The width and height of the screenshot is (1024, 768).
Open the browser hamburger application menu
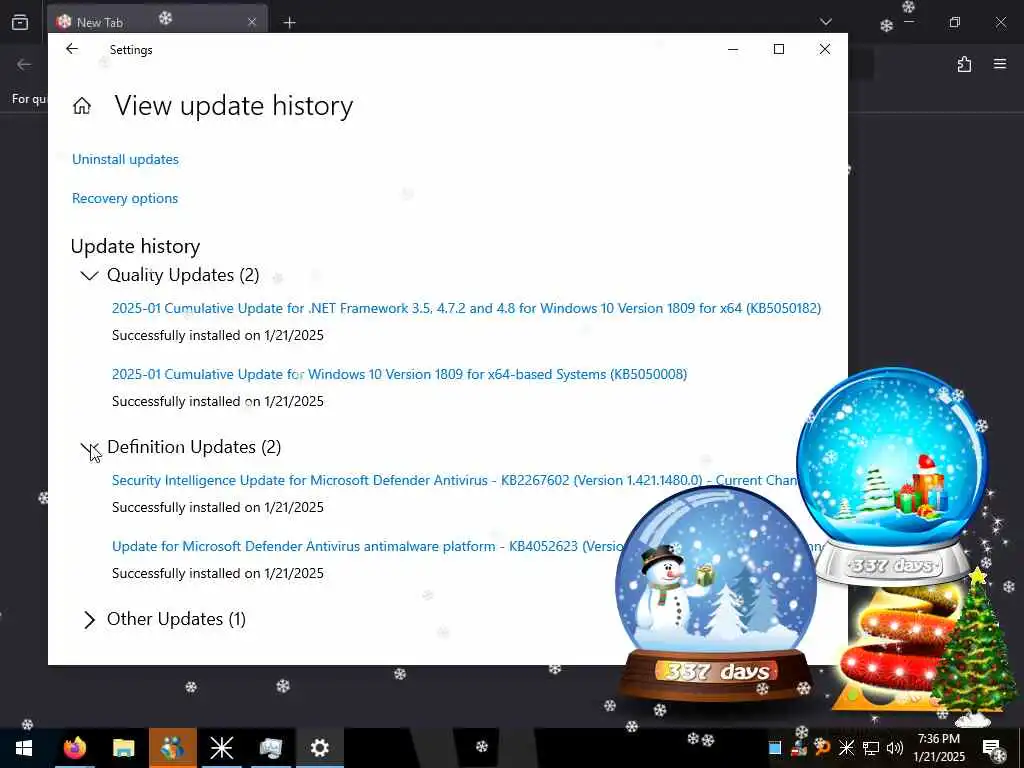tap(1000, 64)
